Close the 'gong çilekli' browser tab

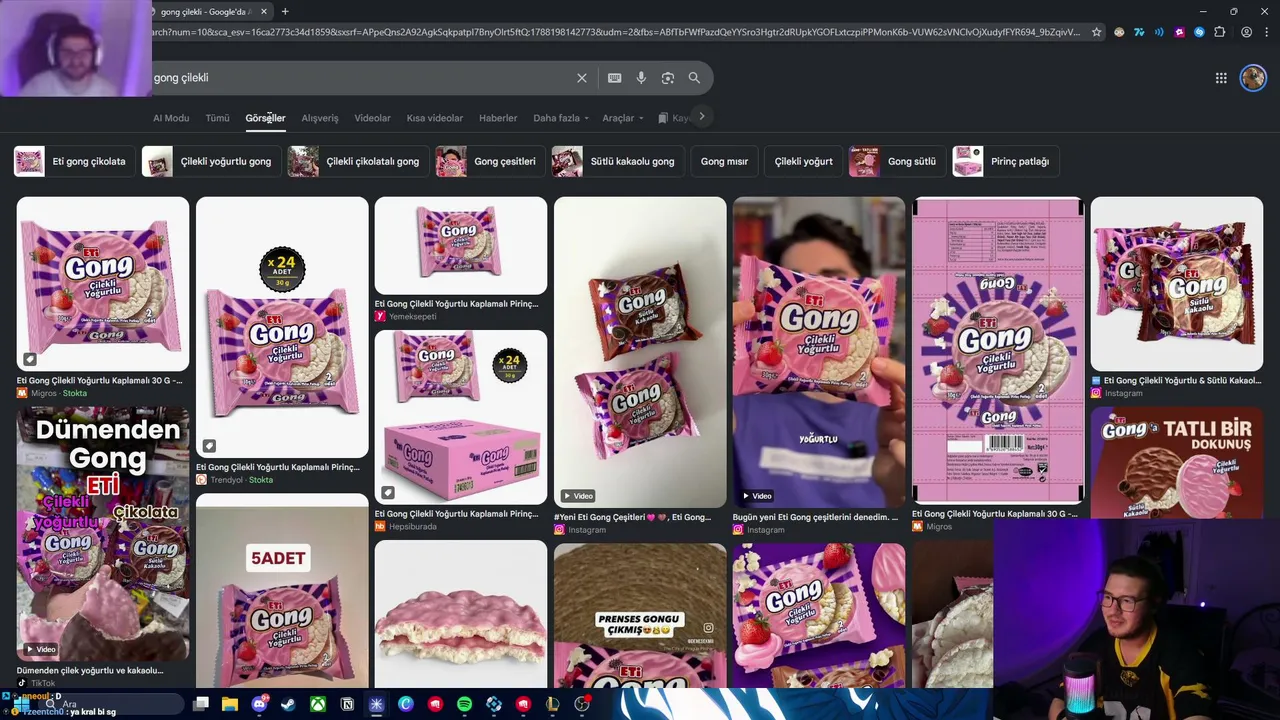coord(264,11)
